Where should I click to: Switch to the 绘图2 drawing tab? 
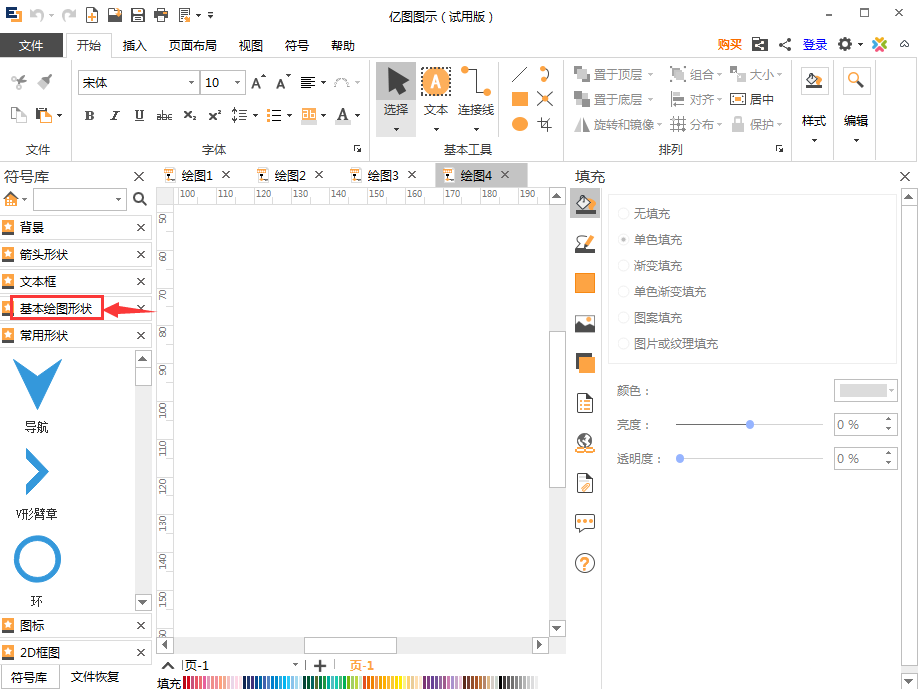[290, 174]
